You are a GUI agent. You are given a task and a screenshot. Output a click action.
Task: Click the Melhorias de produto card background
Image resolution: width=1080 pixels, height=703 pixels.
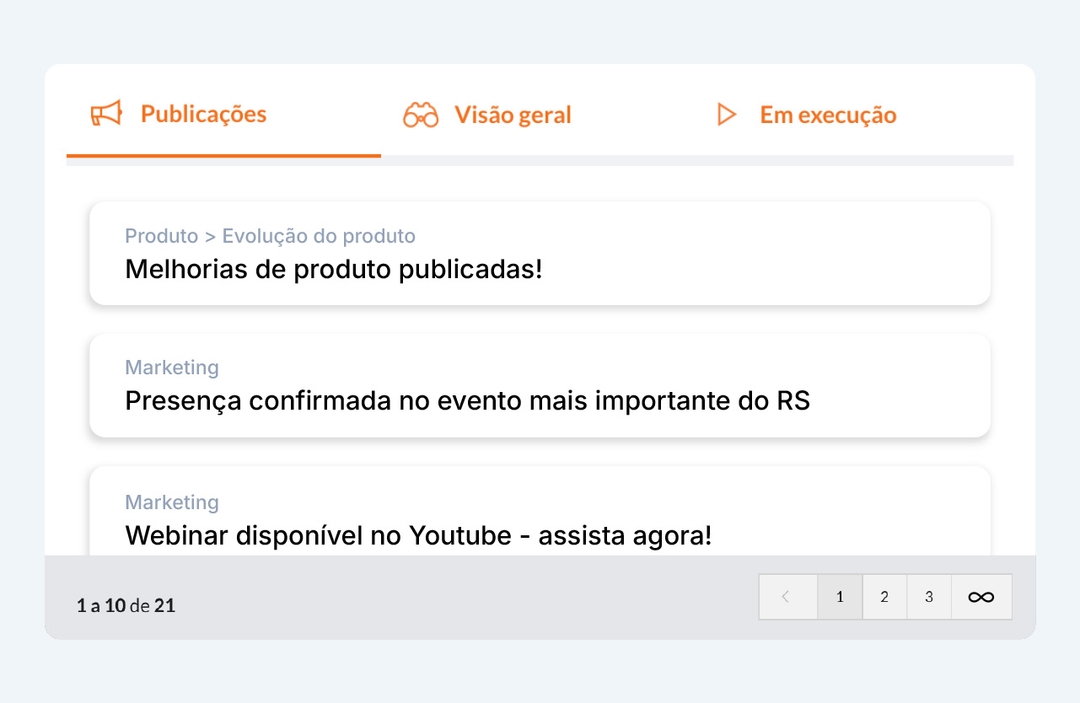[x=758, y=253]
